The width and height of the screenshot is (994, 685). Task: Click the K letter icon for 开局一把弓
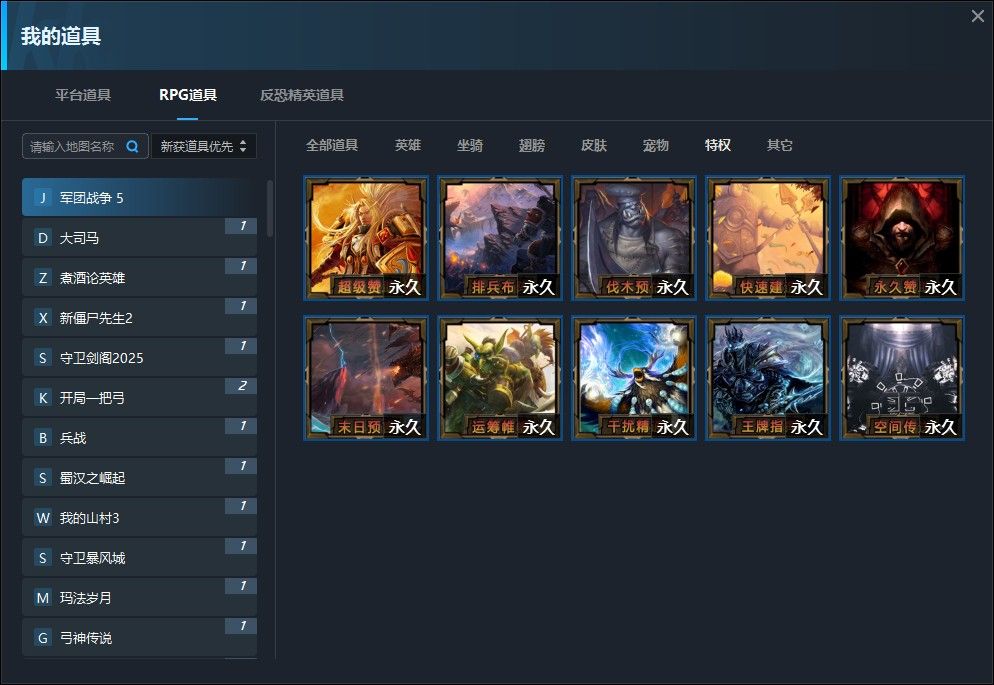42,397
